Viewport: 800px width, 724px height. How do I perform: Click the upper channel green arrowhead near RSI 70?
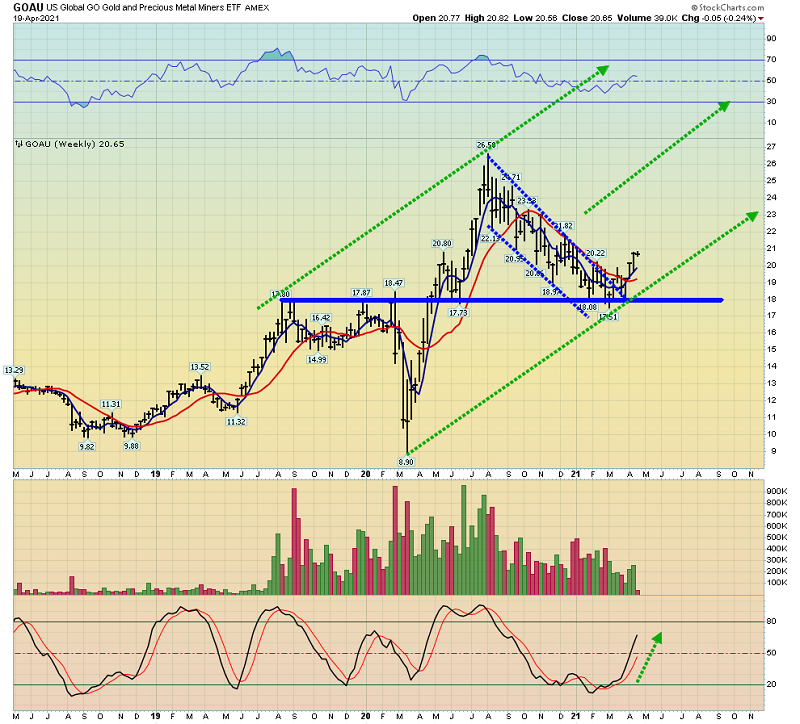pyautogui.click(x=603, y=69)
